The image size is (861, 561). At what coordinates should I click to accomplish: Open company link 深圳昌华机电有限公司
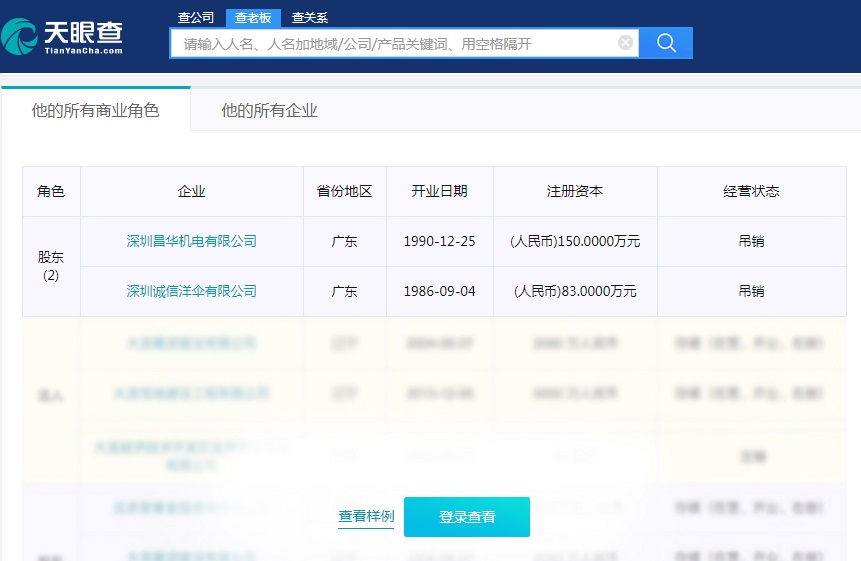pyautogui.click(x=192, y=241)
